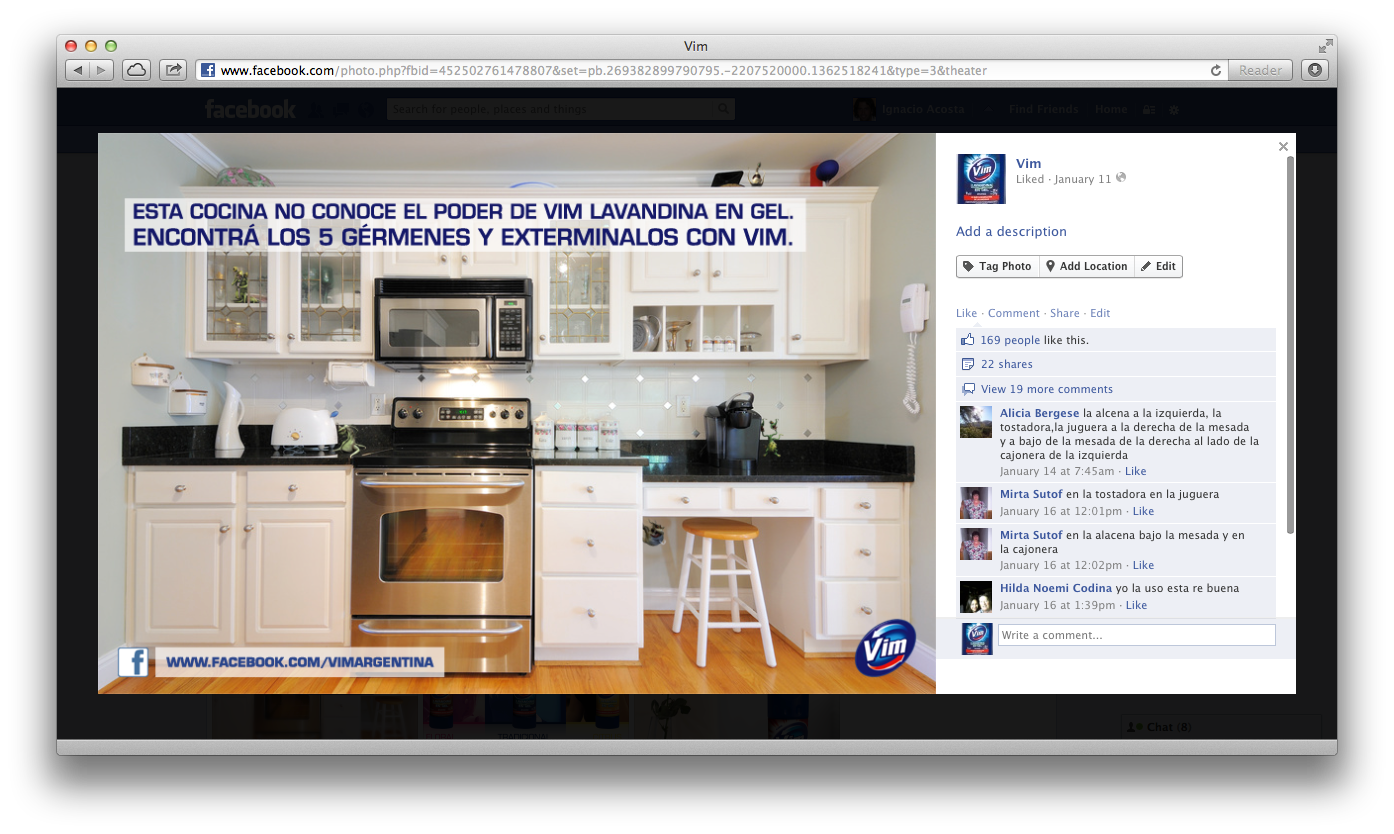This screenshot has height=834, width=1394.
Task: Open the Chat (8) bar
Action: tap(1218, 727)
